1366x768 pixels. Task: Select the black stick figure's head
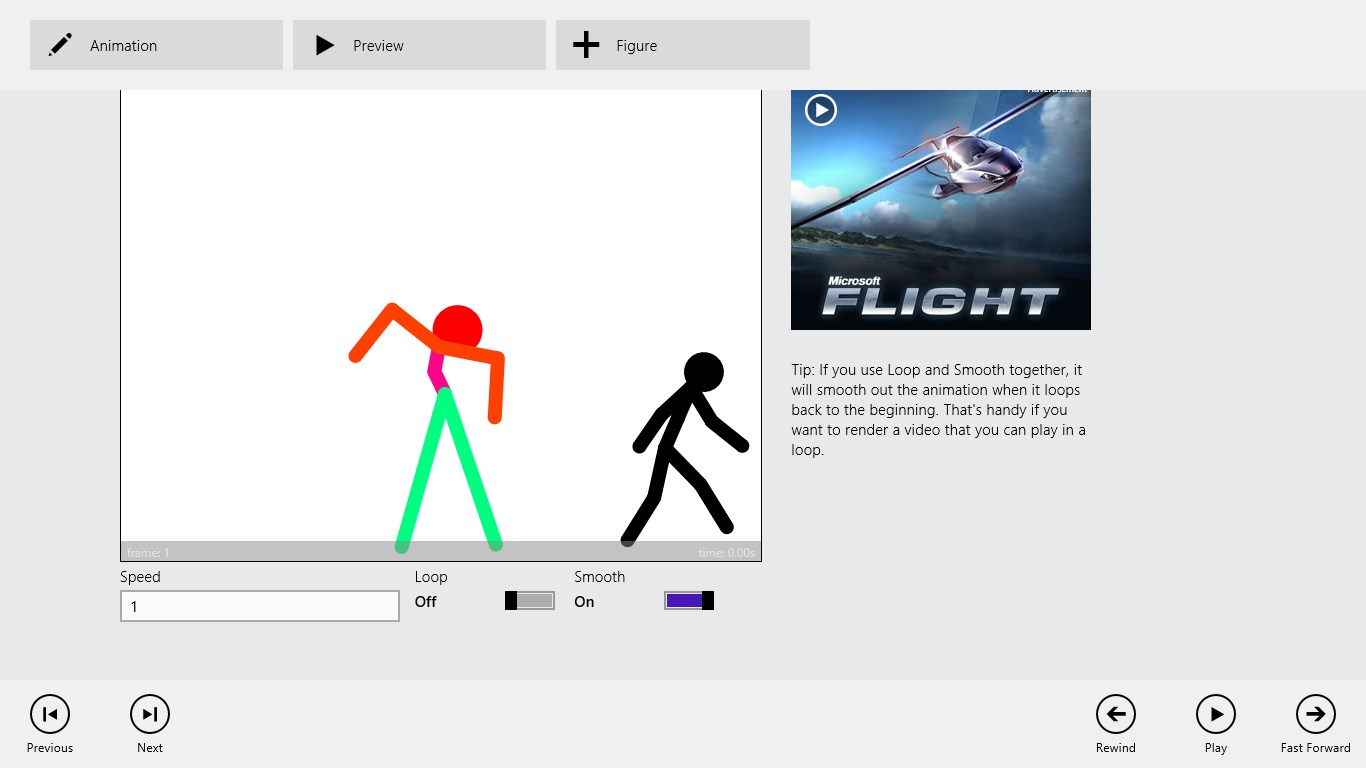click(704, 371)
